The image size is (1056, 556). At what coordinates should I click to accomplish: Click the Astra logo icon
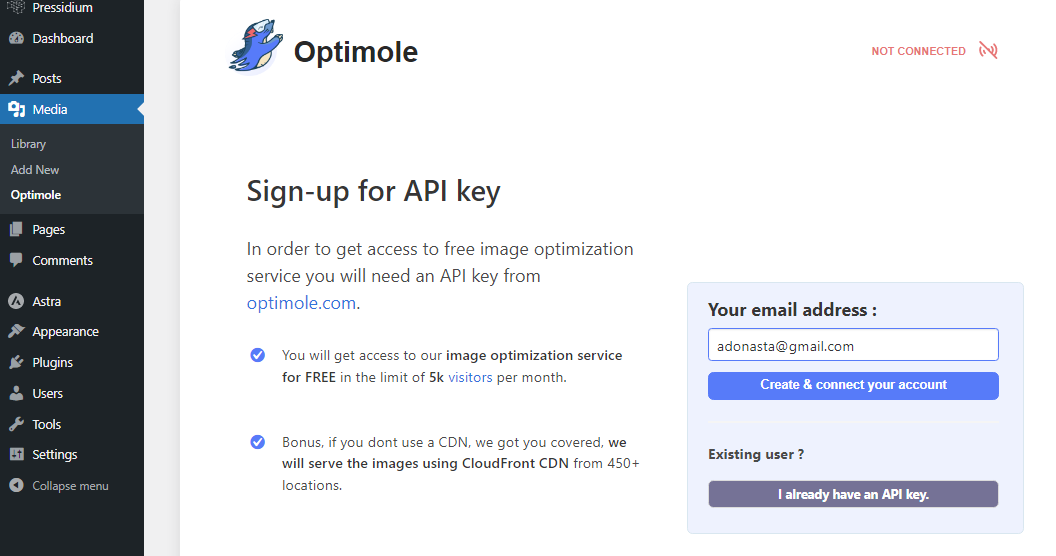tap(16, 301)
